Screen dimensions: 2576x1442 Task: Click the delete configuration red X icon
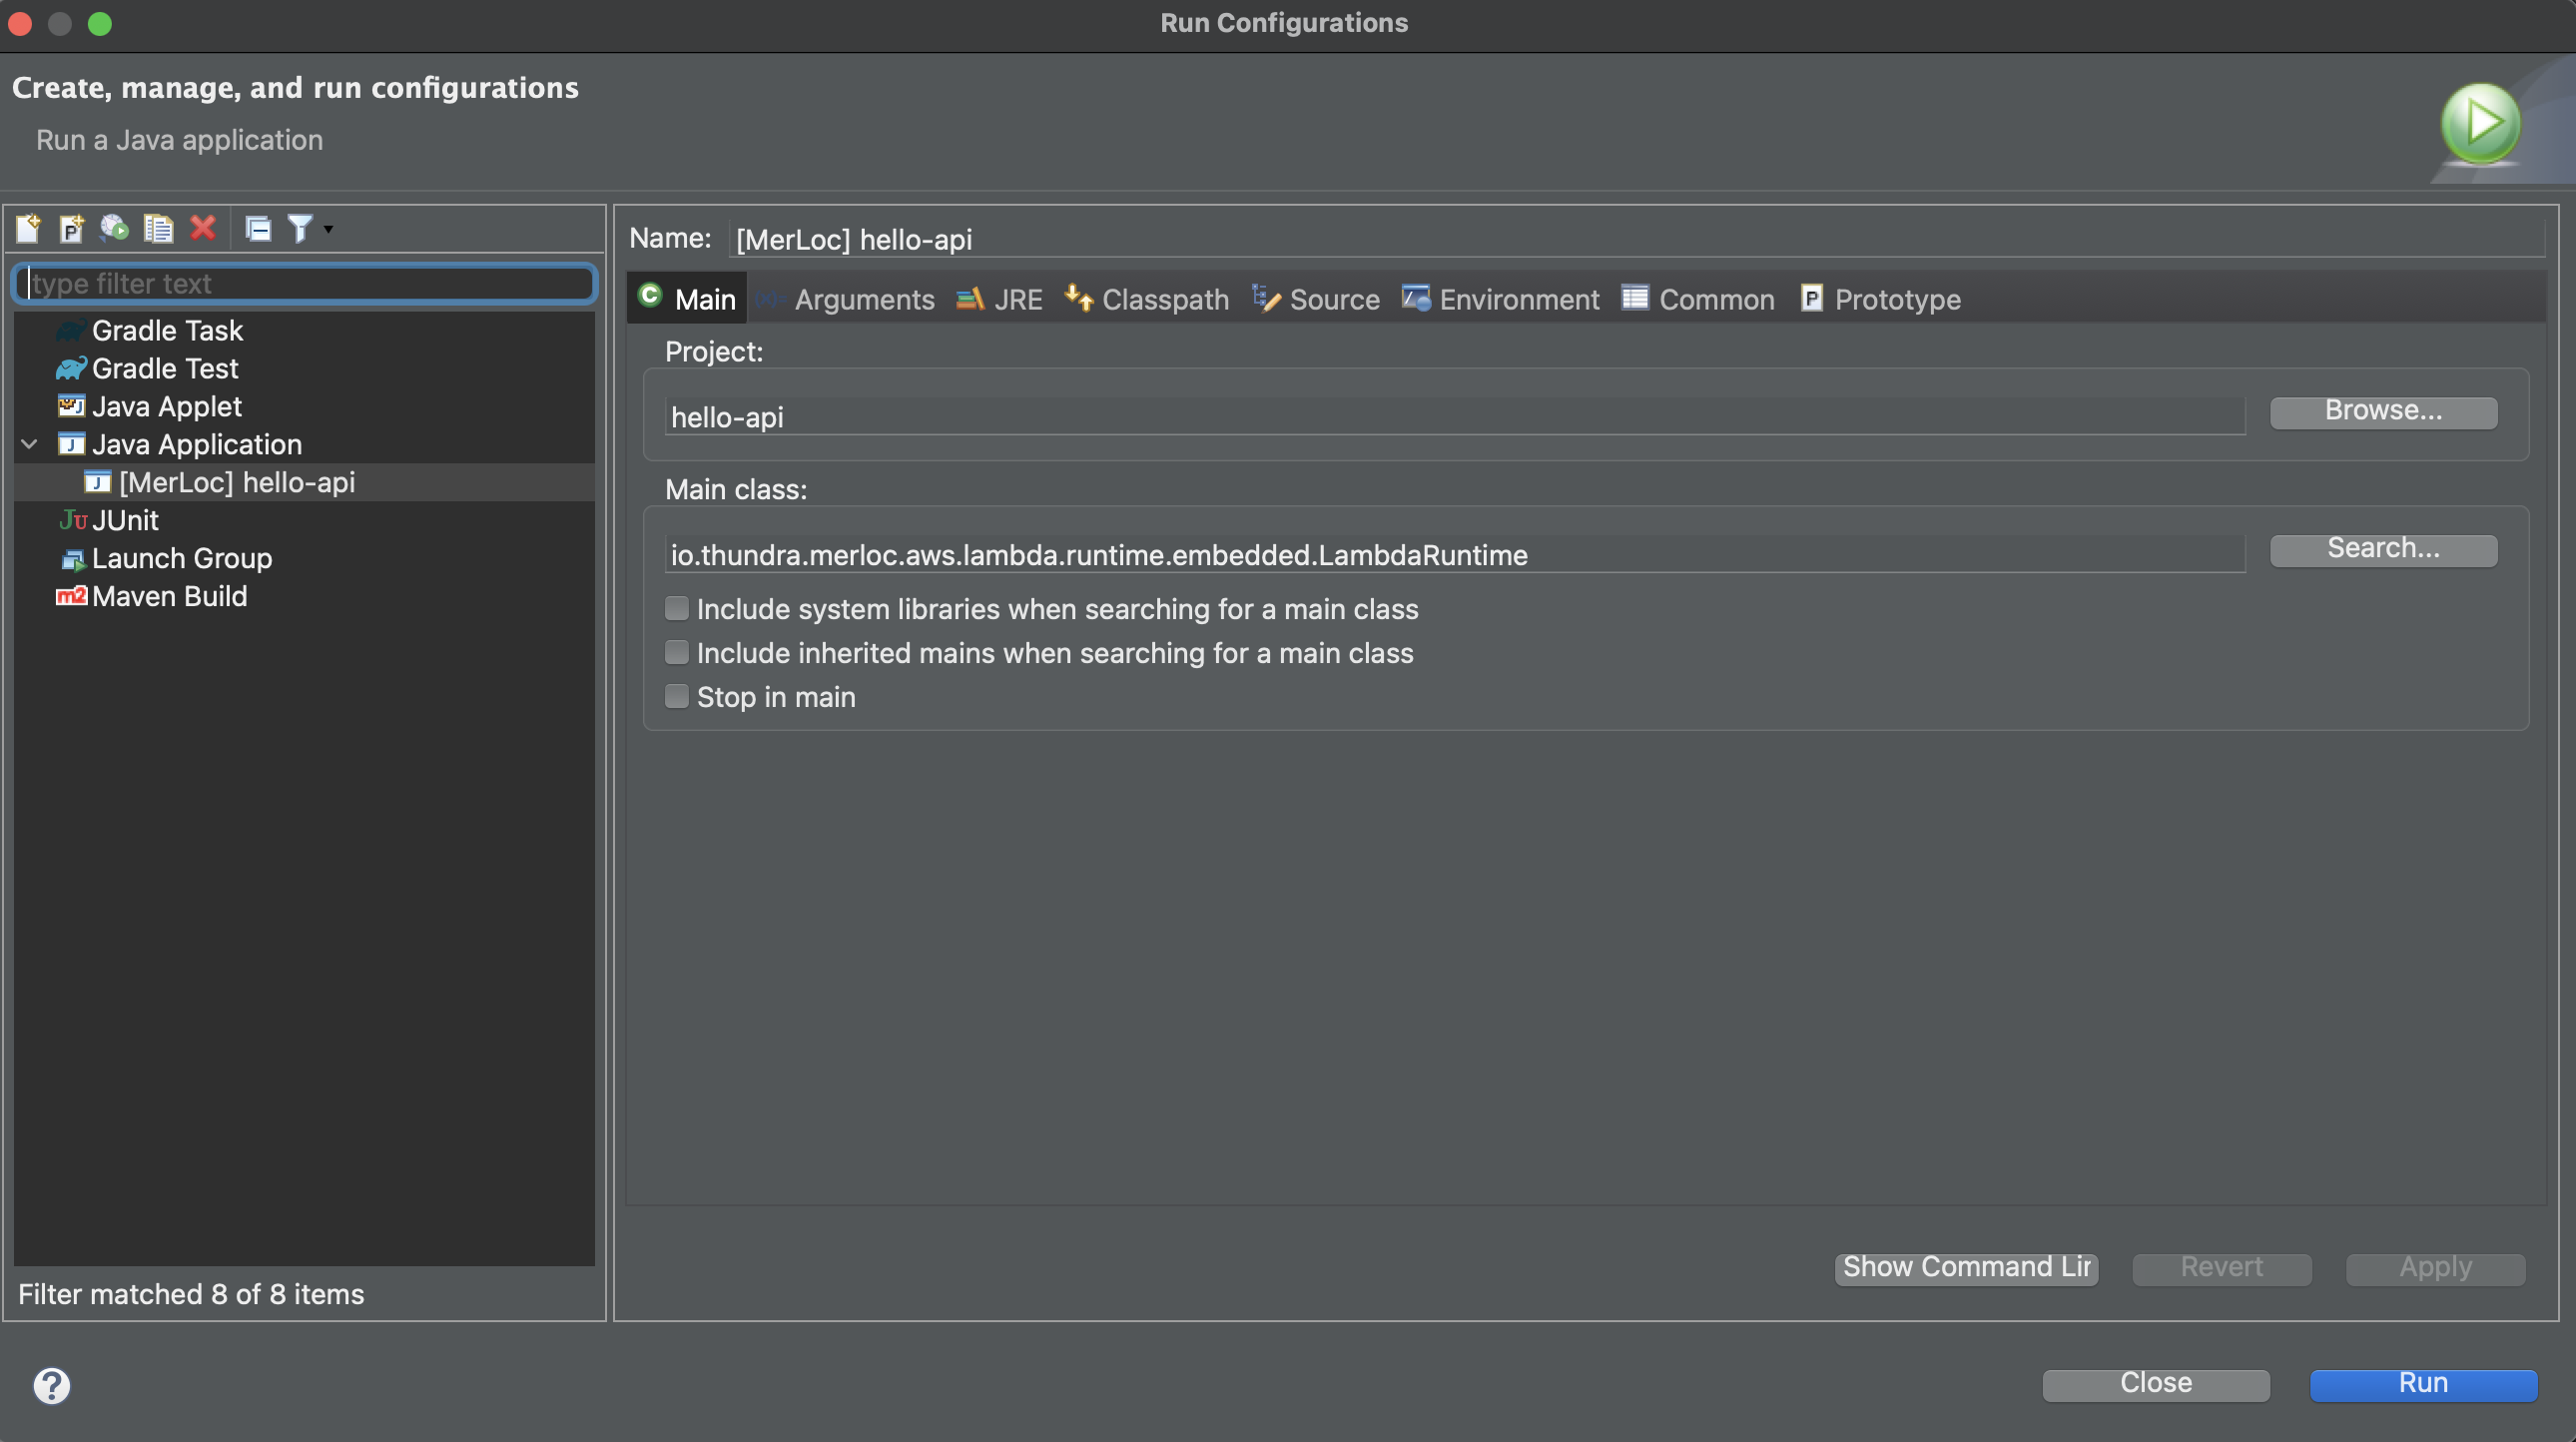tap(202, 227)
